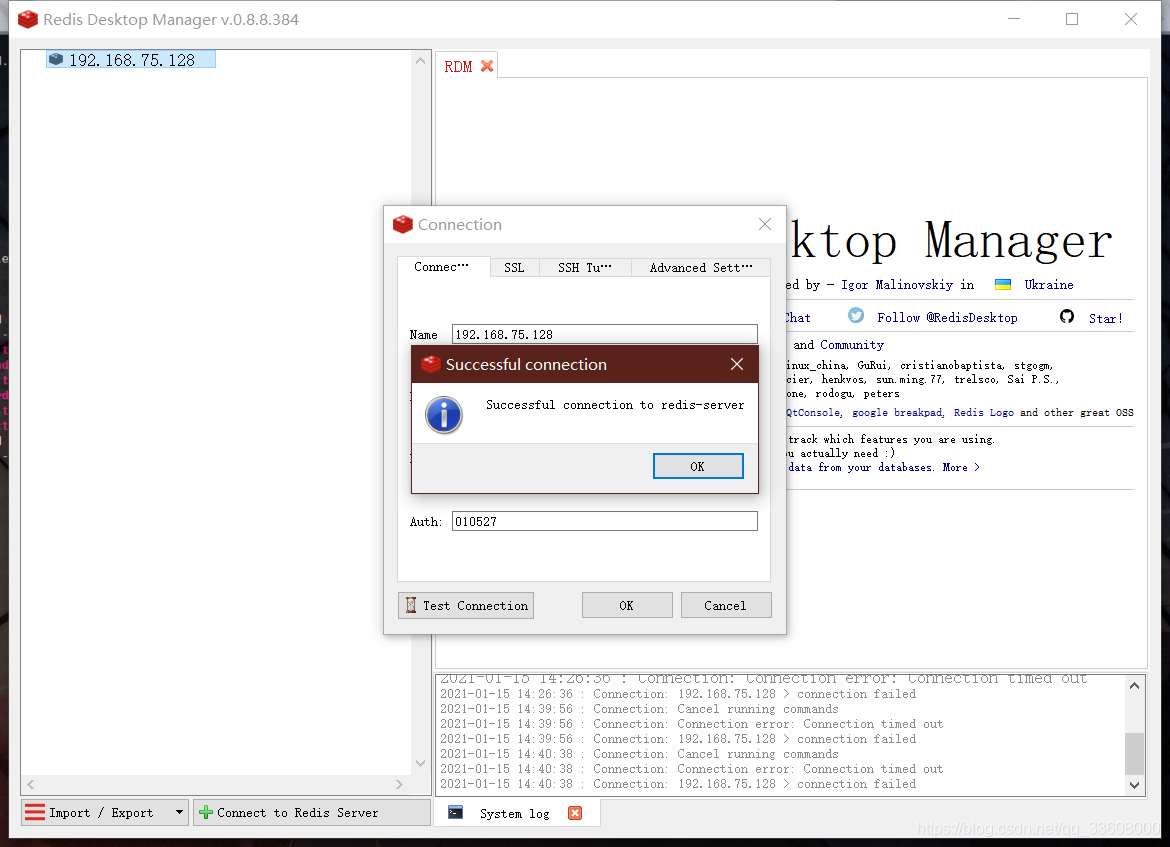Click right arrow of tree horizontal scrollbar
This screenshot has height=847, width=1170.
399,784
